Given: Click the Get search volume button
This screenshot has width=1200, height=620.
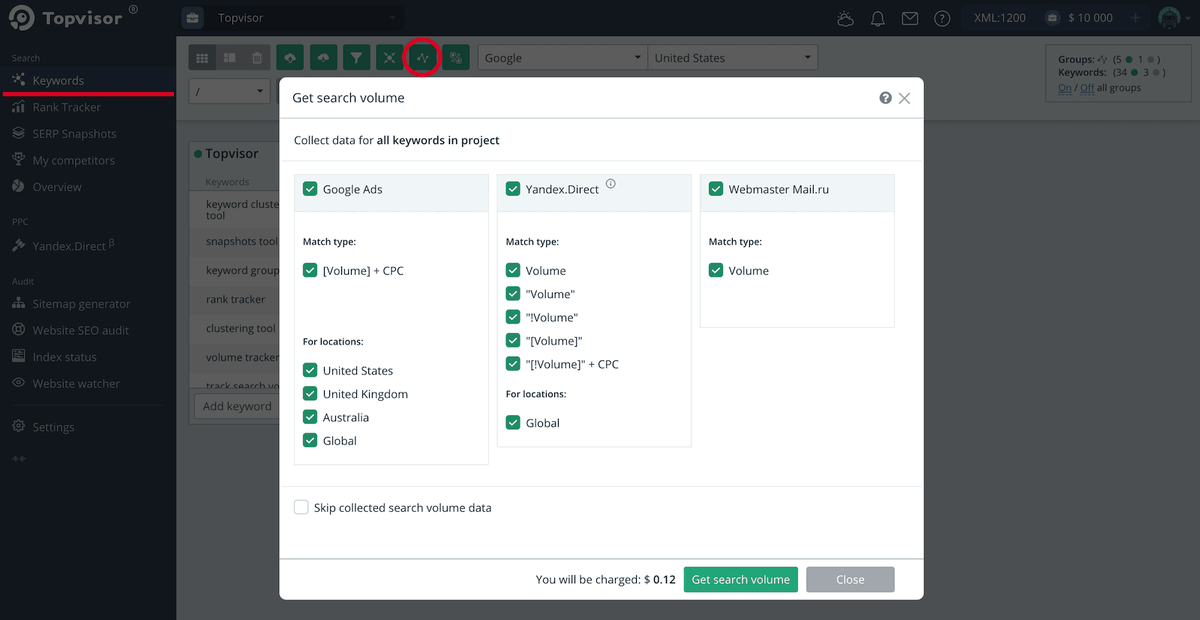Looking at the screenshot, I should click(741, 579).
